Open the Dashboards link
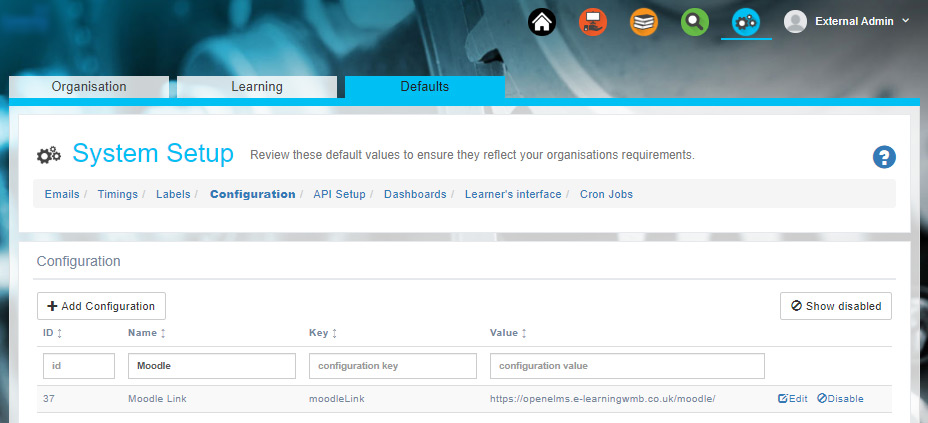The height and width of the screenshot is (423, 928). coord(415,194)
